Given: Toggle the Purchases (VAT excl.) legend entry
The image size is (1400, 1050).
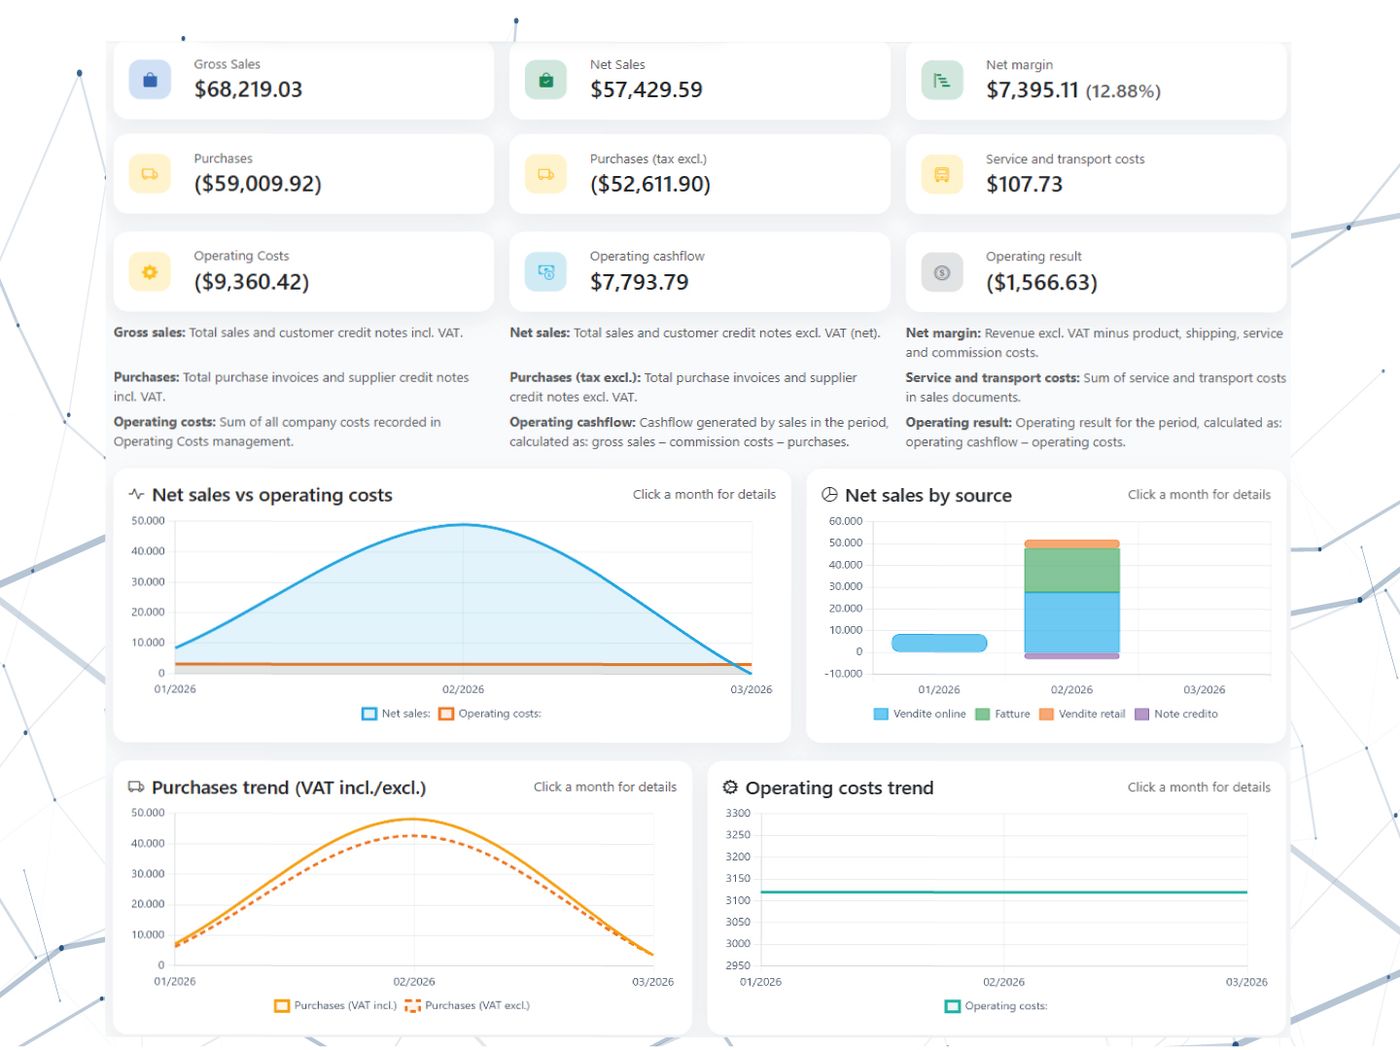Looking at the screenshot, I should coord(467,1006).
